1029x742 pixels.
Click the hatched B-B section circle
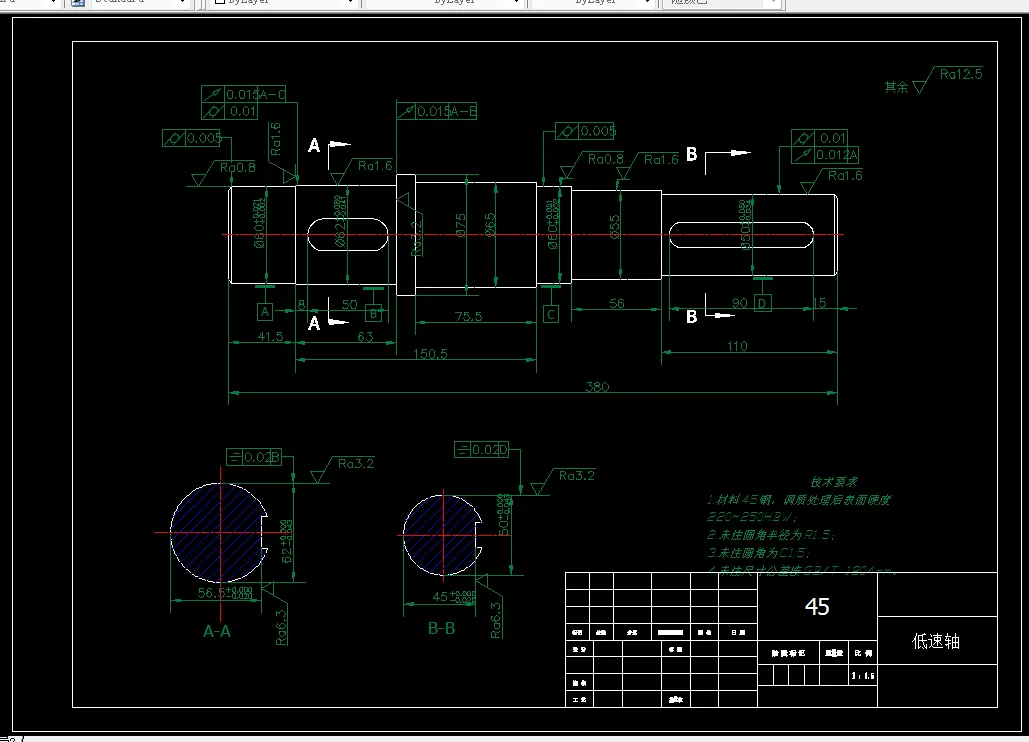442,535
